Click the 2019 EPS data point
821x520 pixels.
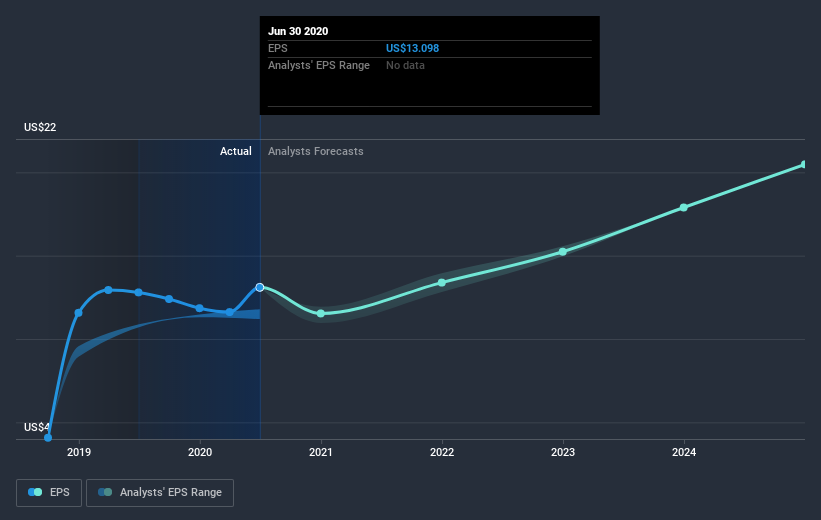[x=79, y=313]
